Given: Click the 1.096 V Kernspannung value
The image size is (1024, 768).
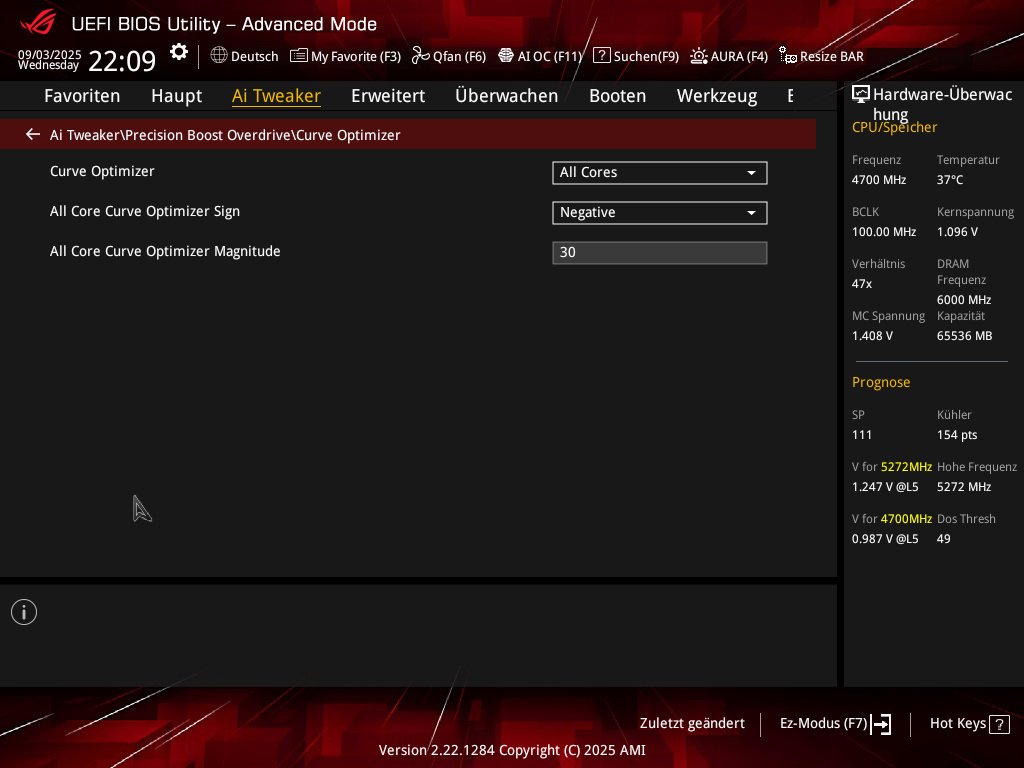Looking at the screenshot, I should [957, 232].
